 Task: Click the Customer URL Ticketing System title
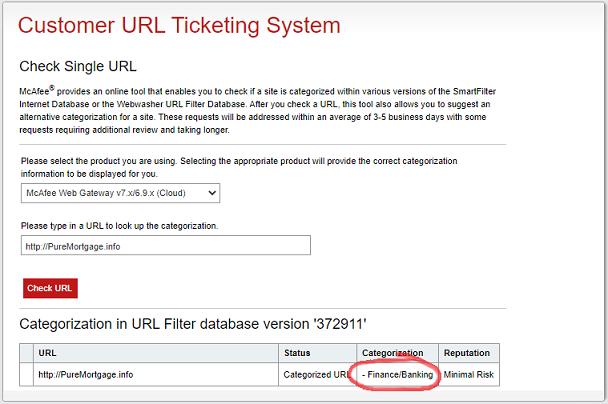coord(179,25)
